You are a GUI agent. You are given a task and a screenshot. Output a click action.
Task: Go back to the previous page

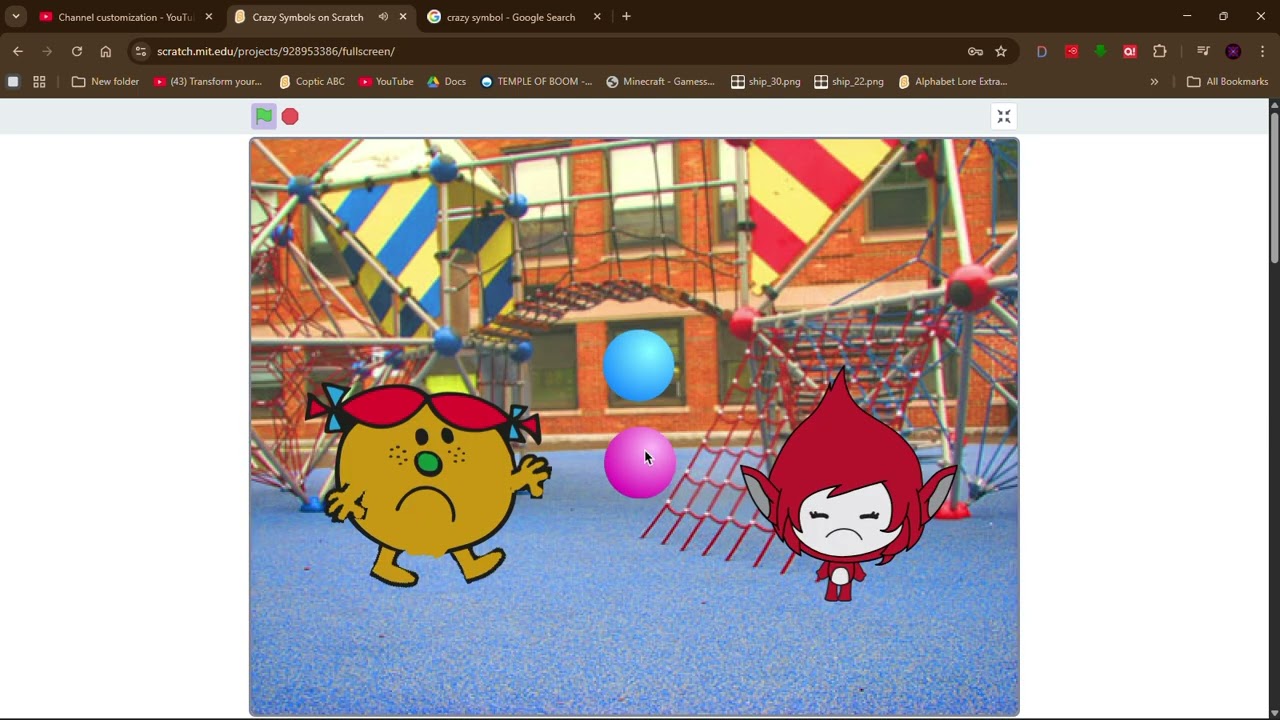(x=18, y=51)
